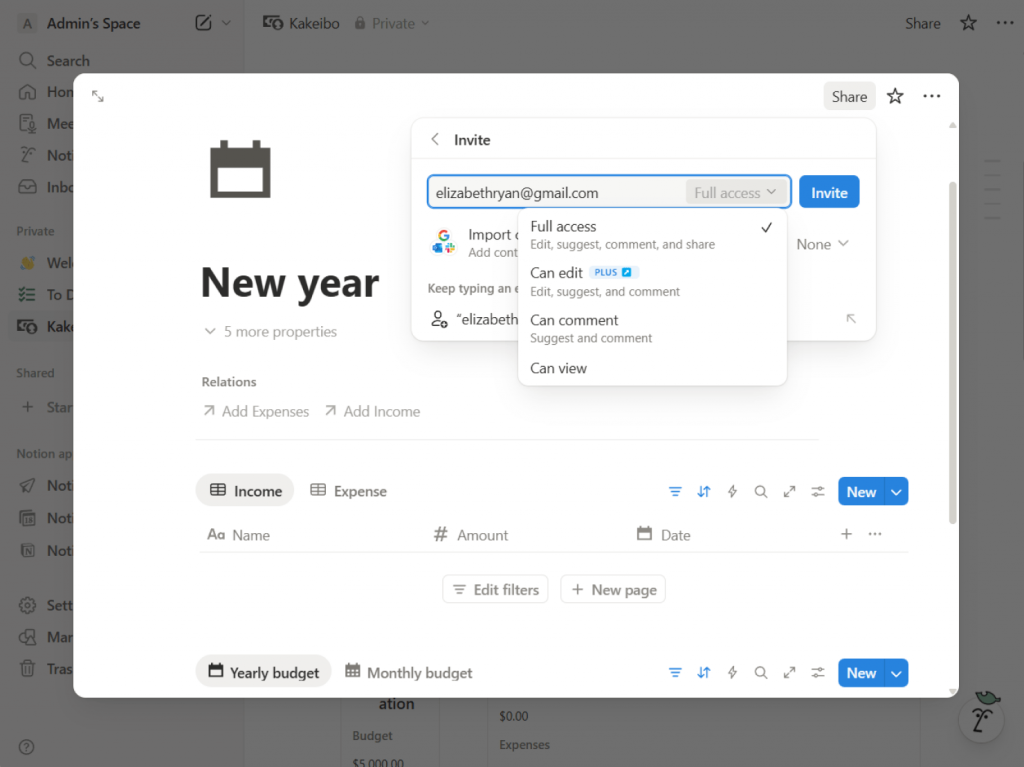Select Can comment permission option
1024x767 pixels.
click(652, 329)
